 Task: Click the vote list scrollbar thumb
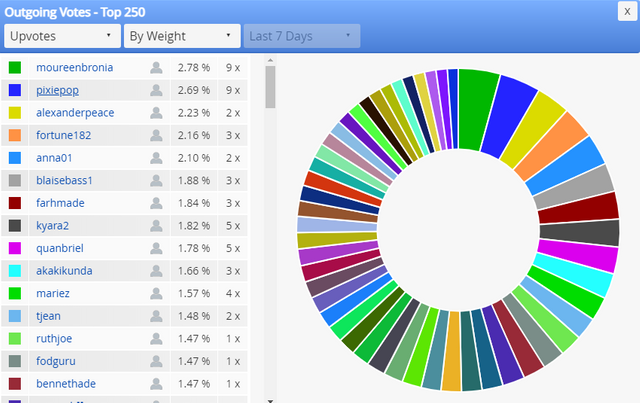point(270,87)
